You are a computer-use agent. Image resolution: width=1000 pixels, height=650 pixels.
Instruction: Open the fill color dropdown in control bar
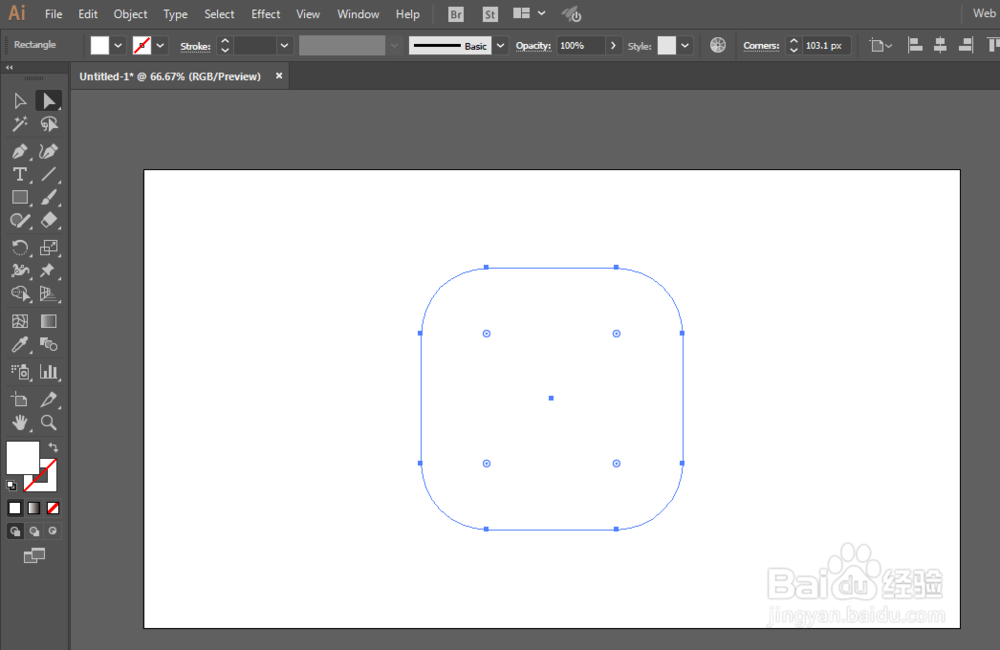click(x=118, y=46)
